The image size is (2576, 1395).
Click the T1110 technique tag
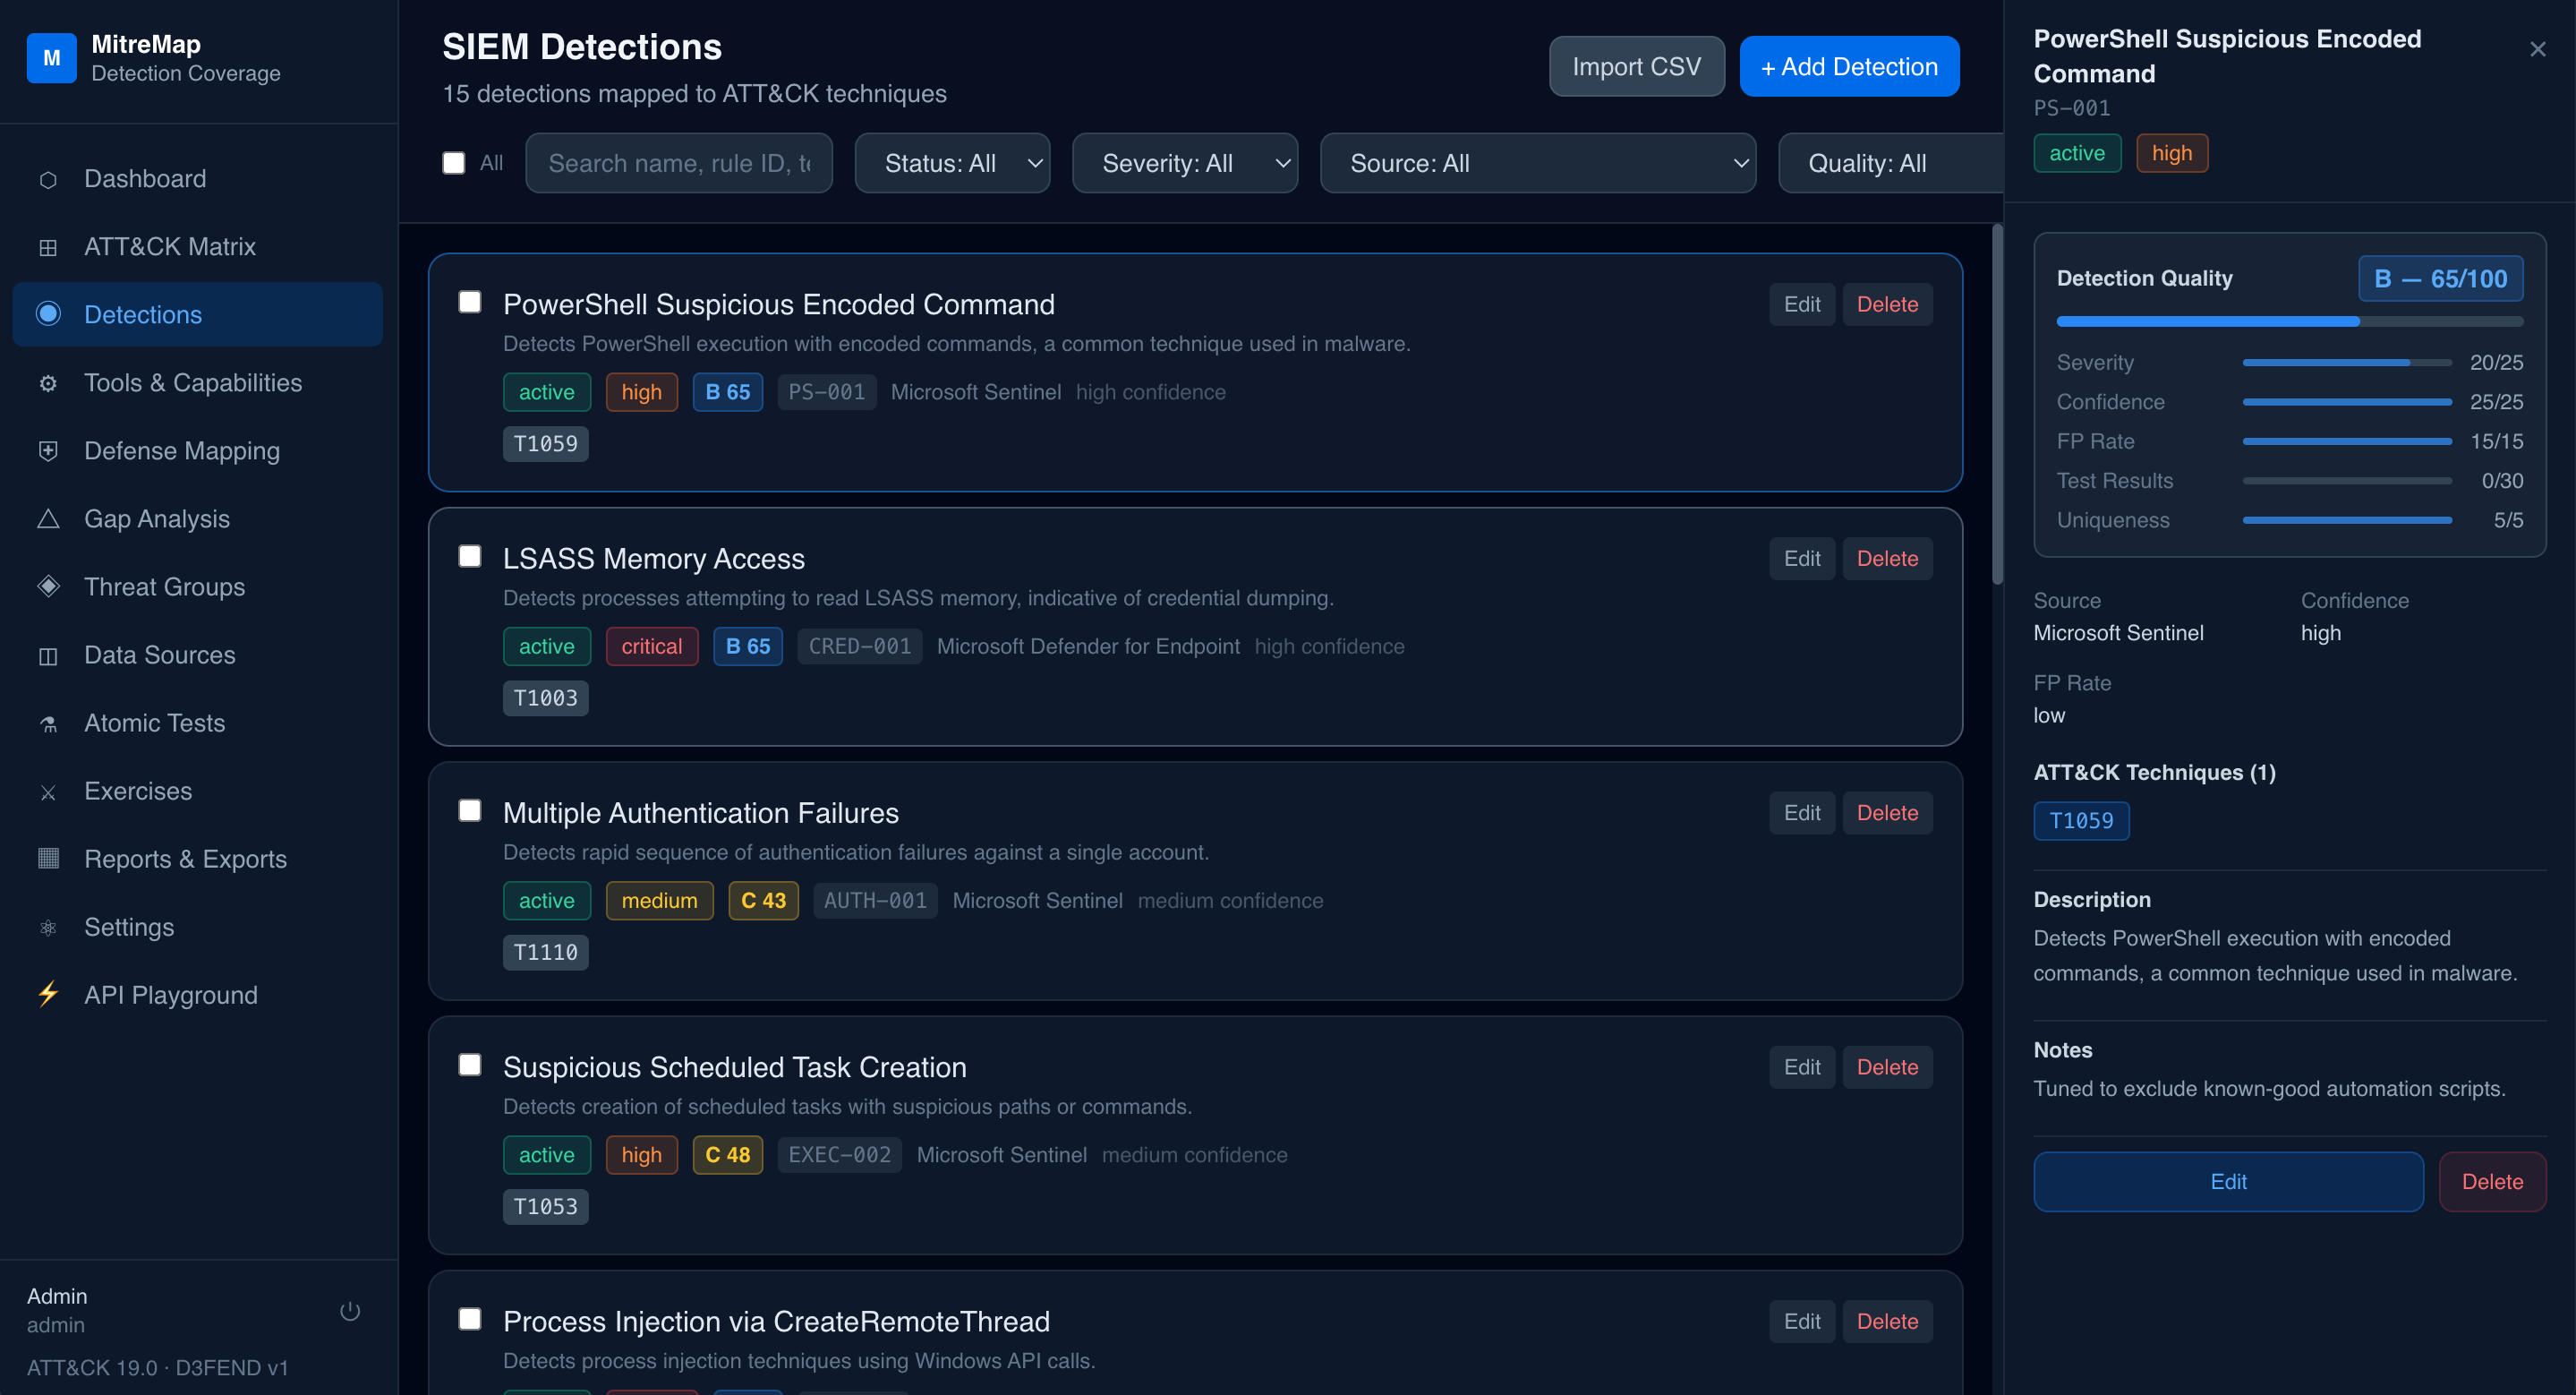click(545, 952)
